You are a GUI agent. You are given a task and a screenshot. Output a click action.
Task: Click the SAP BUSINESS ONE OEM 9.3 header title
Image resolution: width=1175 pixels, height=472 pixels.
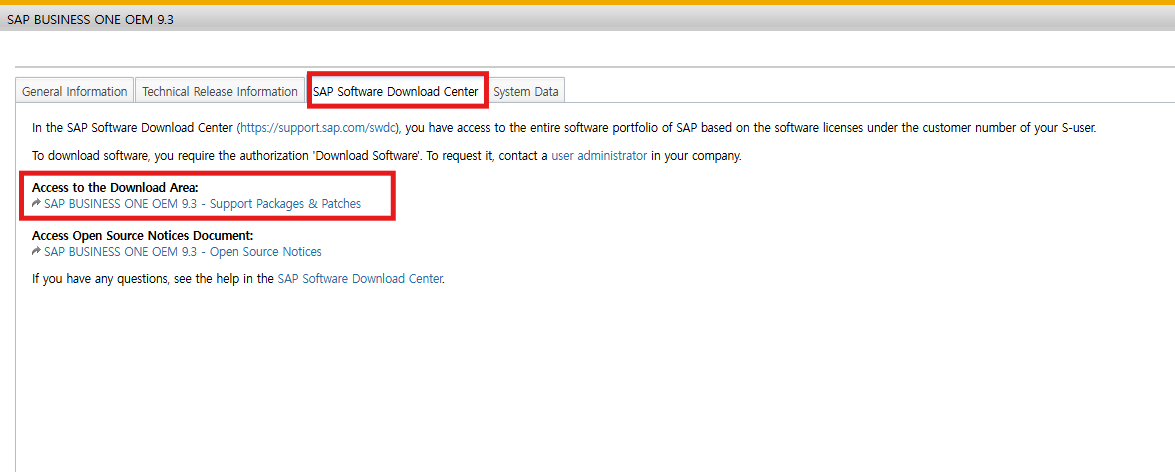point(90,19)
